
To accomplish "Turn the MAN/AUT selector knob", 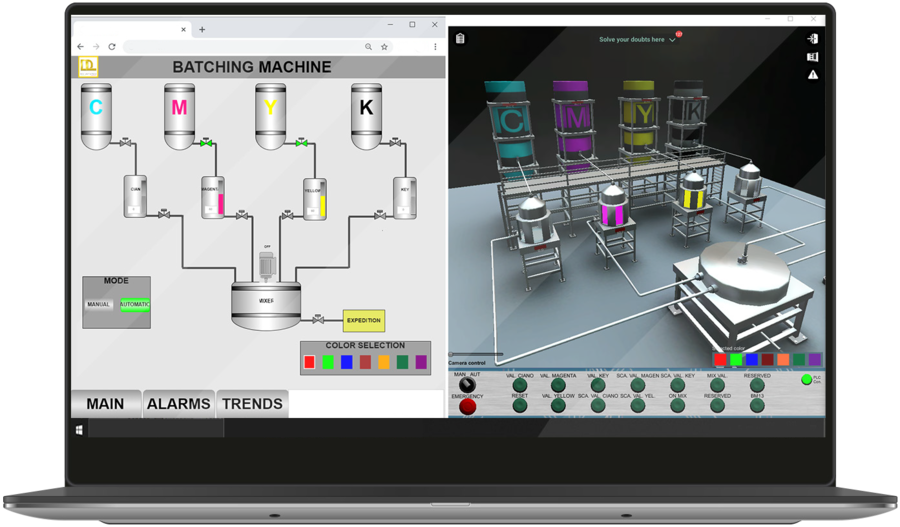I will (467, 385).
